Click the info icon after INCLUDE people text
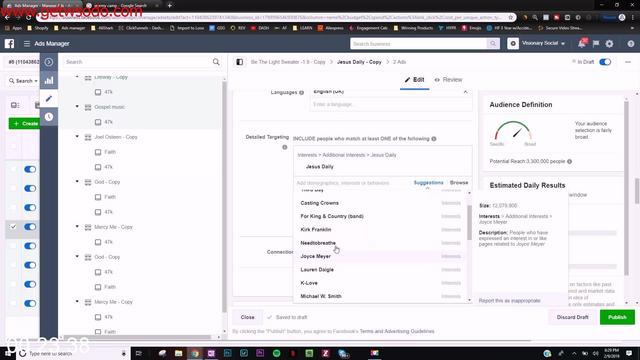This screenshot has height=360, width=640. coord(434,139)
